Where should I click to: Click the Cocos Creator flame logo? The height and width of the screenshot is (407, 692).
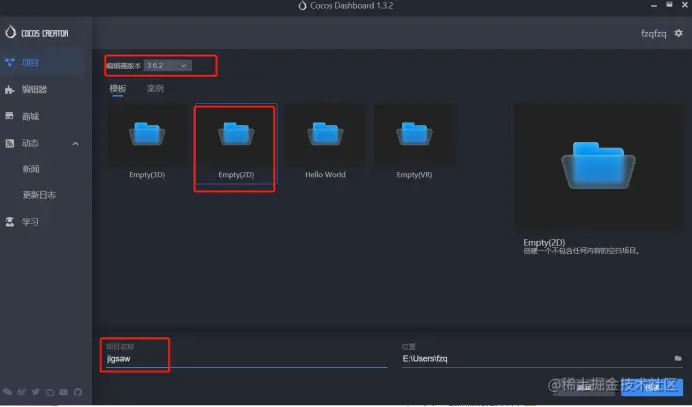coord(11,32)
